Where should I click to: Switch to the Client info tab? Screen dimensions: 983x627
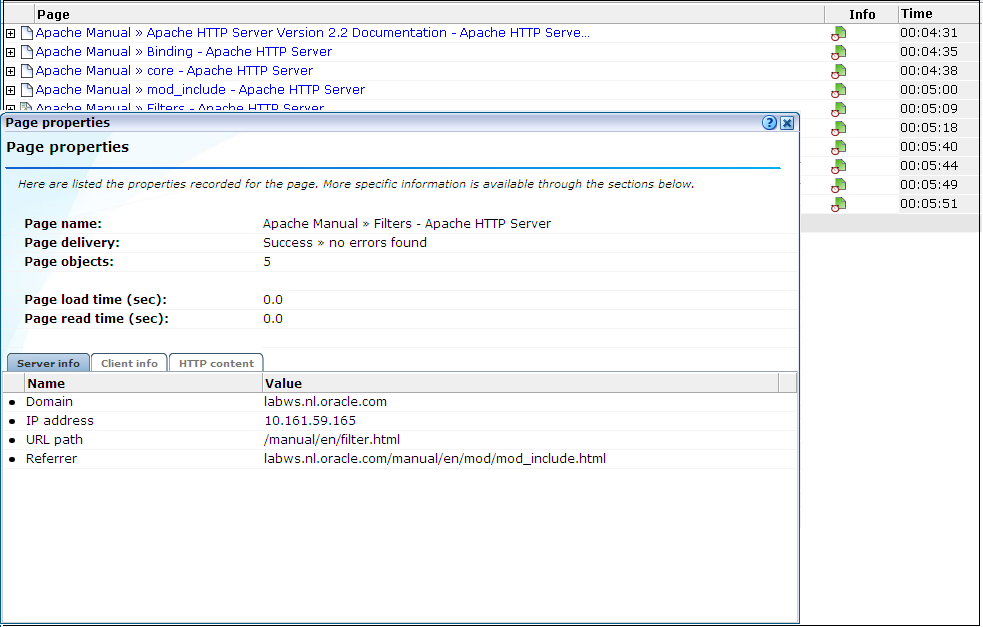coord(129,363)
